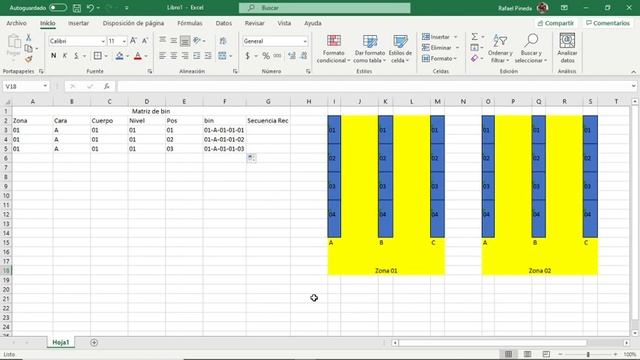The image size is (640, 360).
Task: Open Estilos de celda gallery
Action: point(400,49)
